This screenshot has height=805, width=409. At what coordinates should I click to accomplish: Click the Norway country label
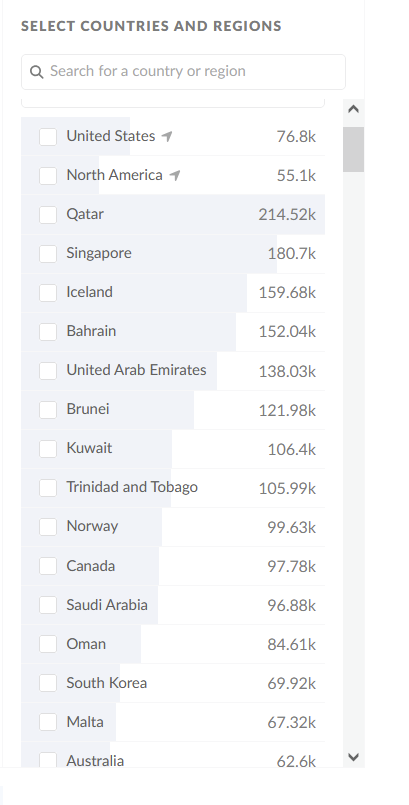point(92,526)
